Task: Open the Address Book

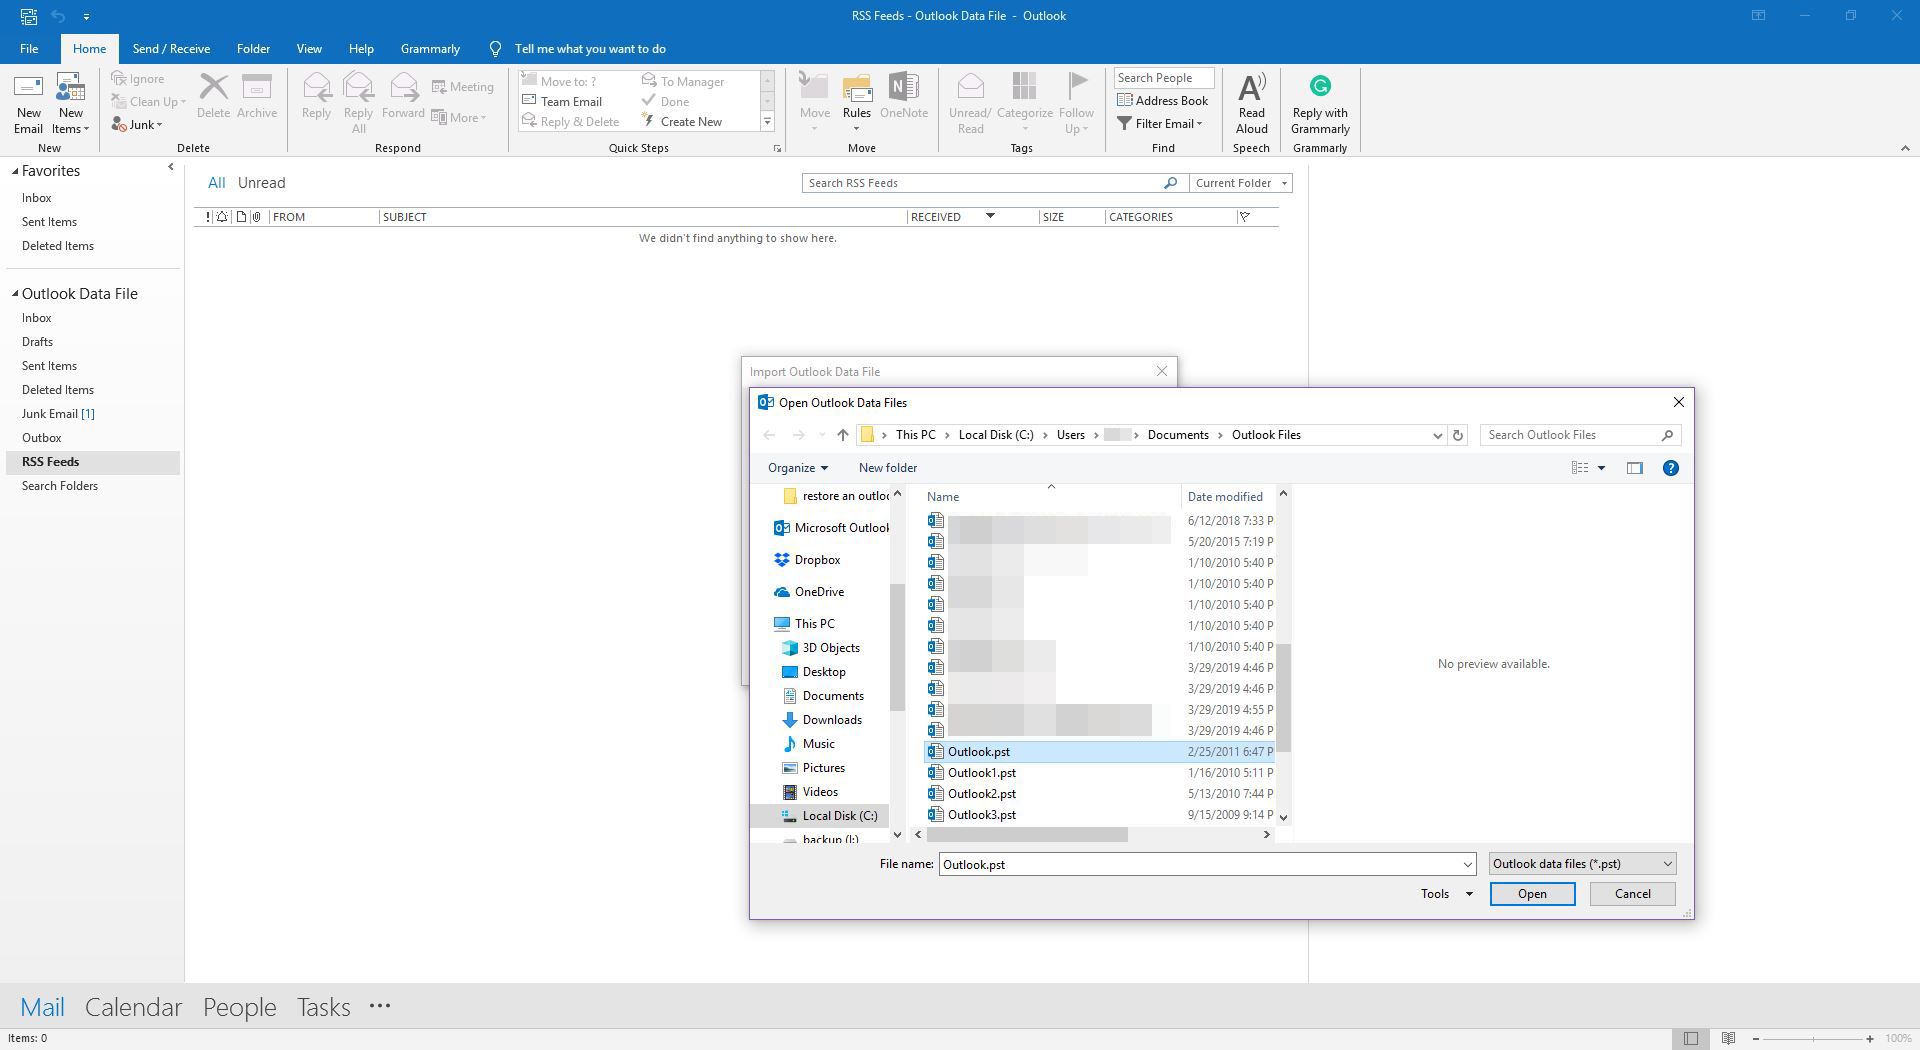Action: tap(1162, 100)
